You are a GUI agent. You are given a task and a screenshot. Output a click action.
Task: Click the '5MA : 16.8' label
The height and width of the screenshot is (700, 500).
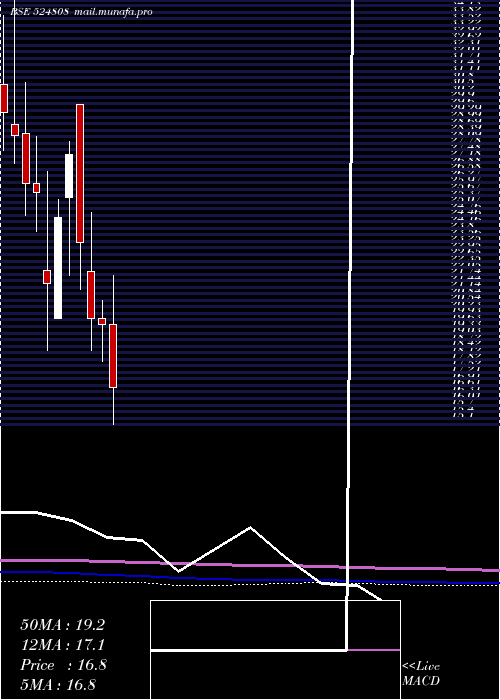pyautogui.click(x=58, y=685)
